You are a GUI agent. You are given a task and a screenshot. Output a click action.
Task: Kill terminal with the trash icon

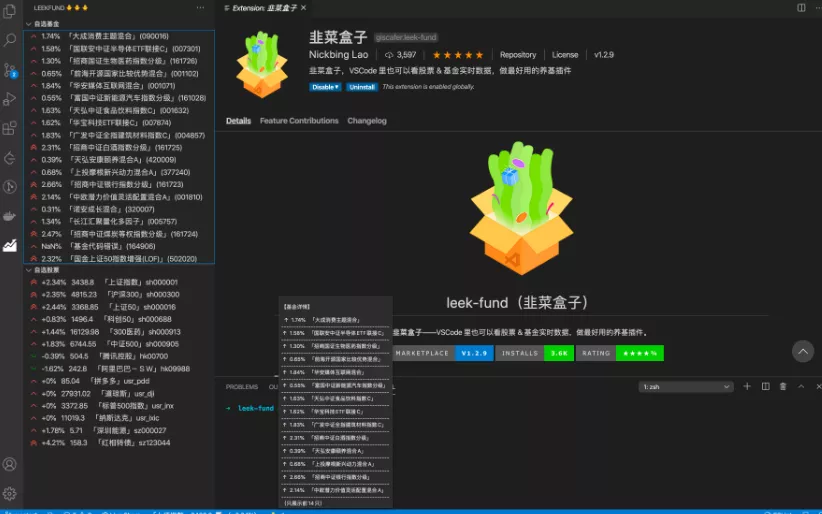click(783, 387)
